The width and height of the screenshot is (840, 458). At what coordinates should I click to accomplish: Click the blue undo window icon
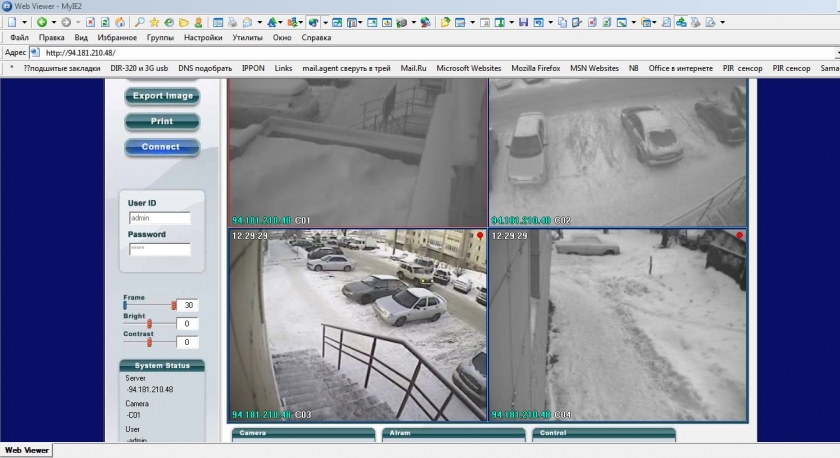pyautogui.click(x=538, y=22)
